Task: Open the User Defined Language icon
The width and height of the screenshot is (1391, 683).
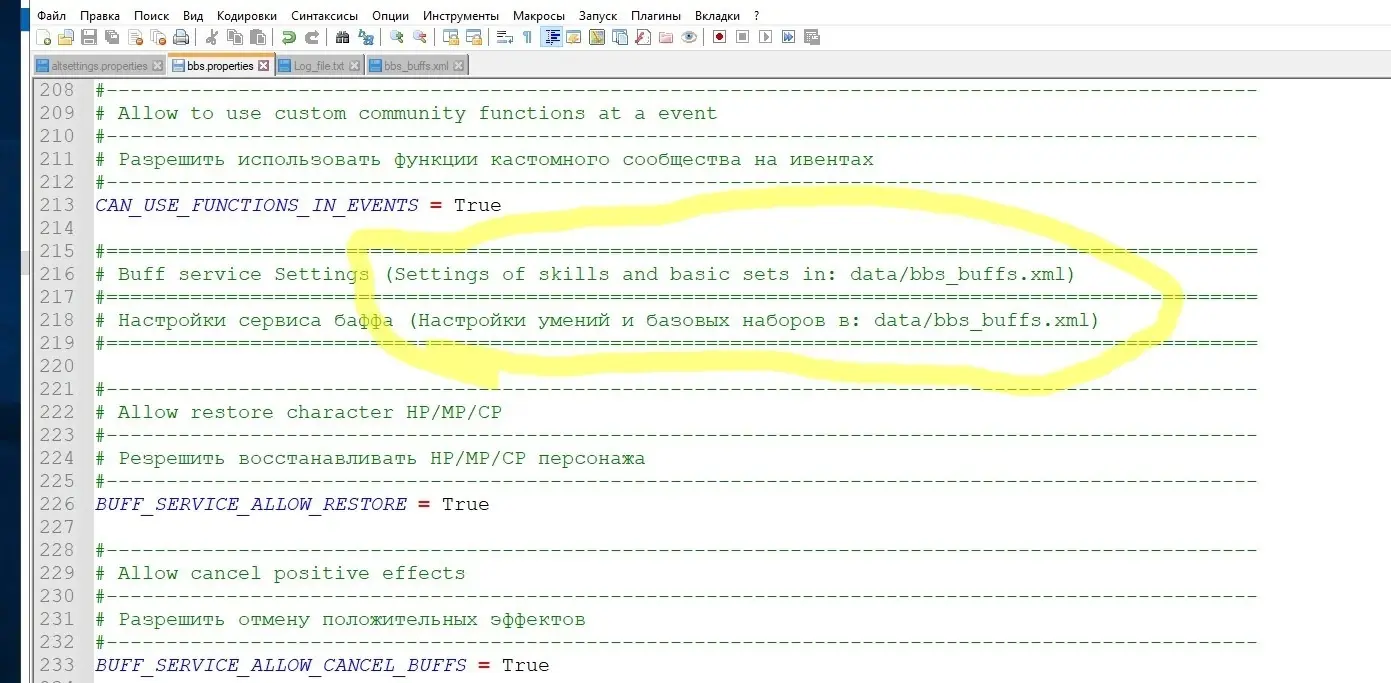Action: point(574,37)
